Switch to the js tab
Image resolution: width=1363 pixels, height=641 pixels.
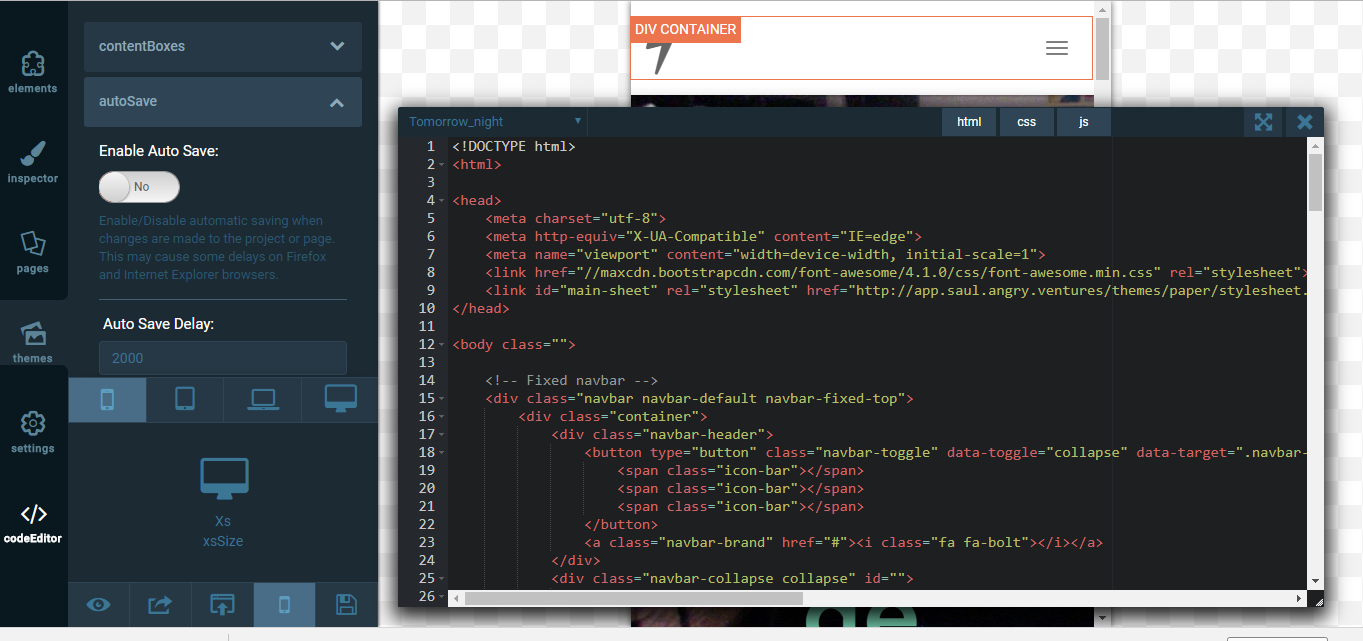[x=1083, y=122]
